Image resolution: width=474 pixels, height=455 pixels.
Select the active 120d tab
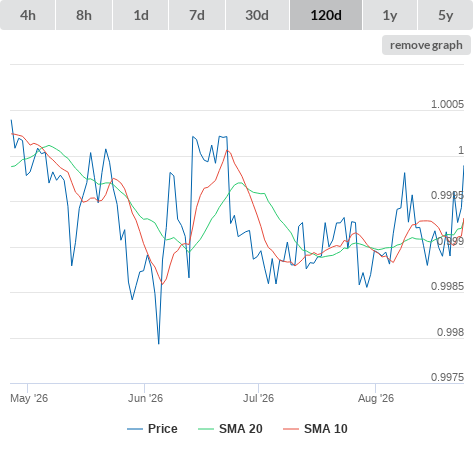(326, 15)
